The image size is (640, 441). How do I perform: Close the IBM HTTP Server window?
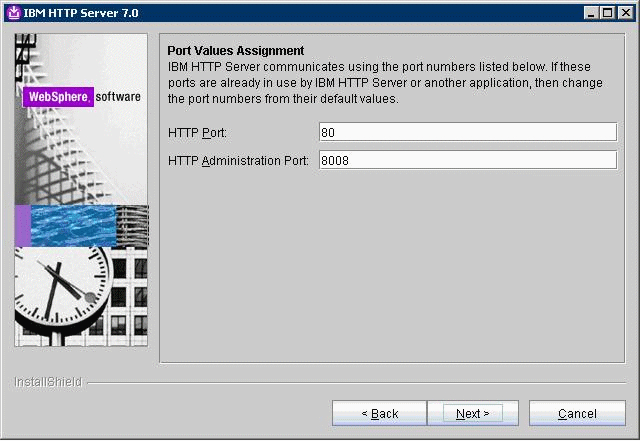[x=625, y=13]
